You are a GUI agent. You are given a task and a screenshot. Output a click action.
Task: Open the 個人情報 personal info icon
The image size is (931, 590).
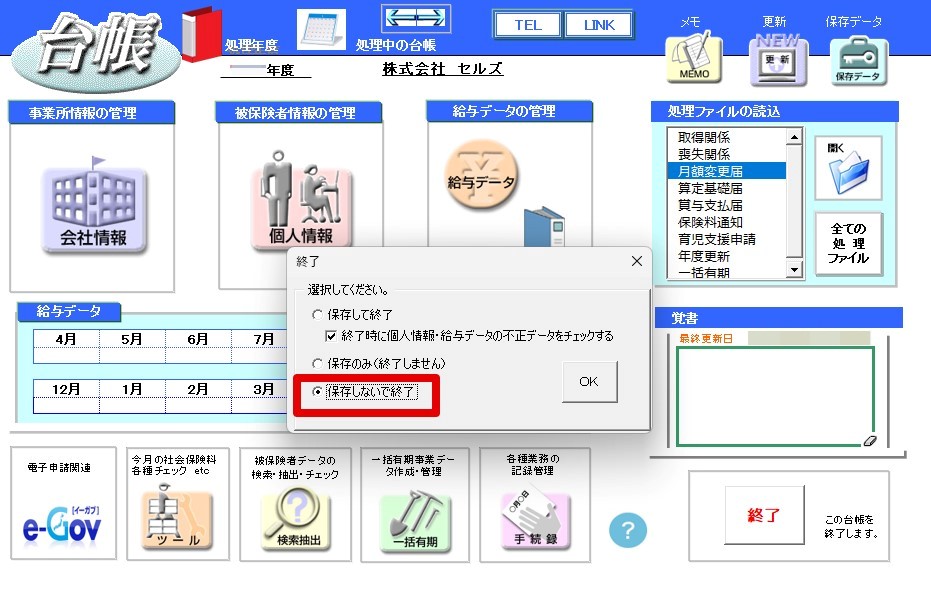click(301, 200)
